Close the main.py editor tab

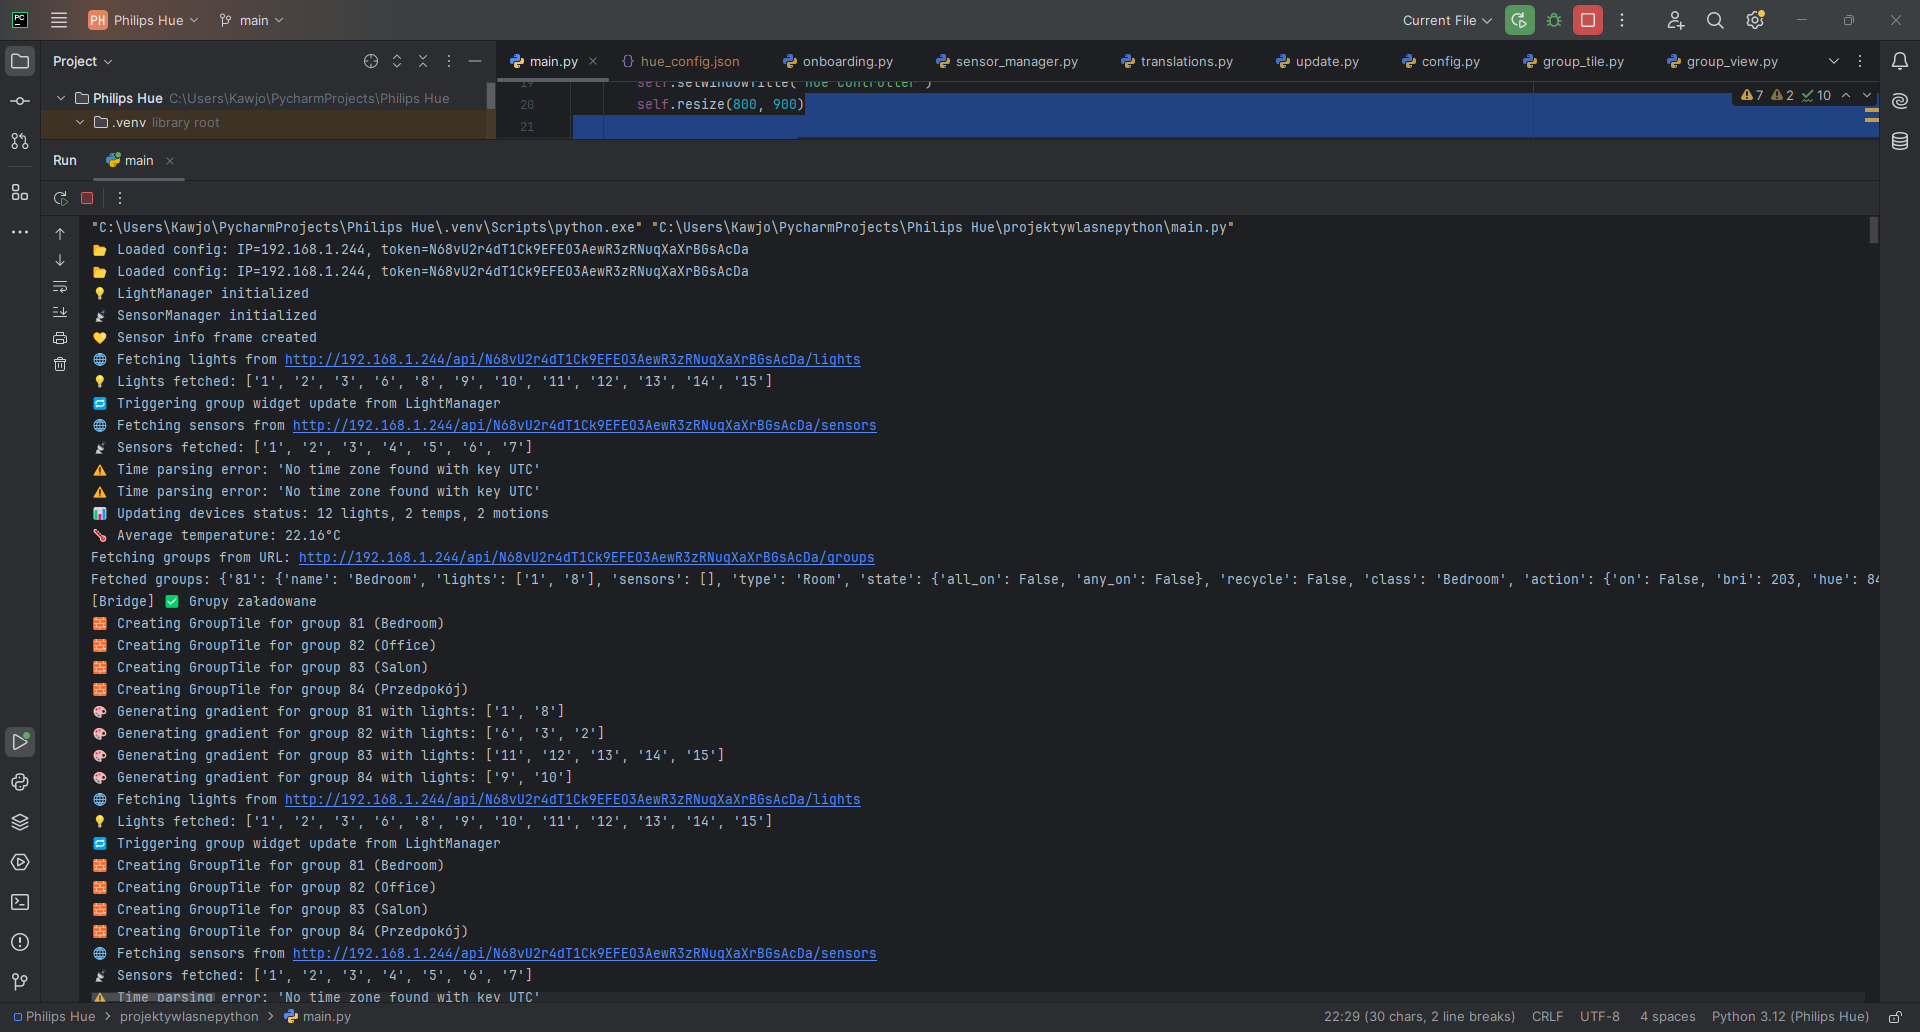(x=593, y=61)
